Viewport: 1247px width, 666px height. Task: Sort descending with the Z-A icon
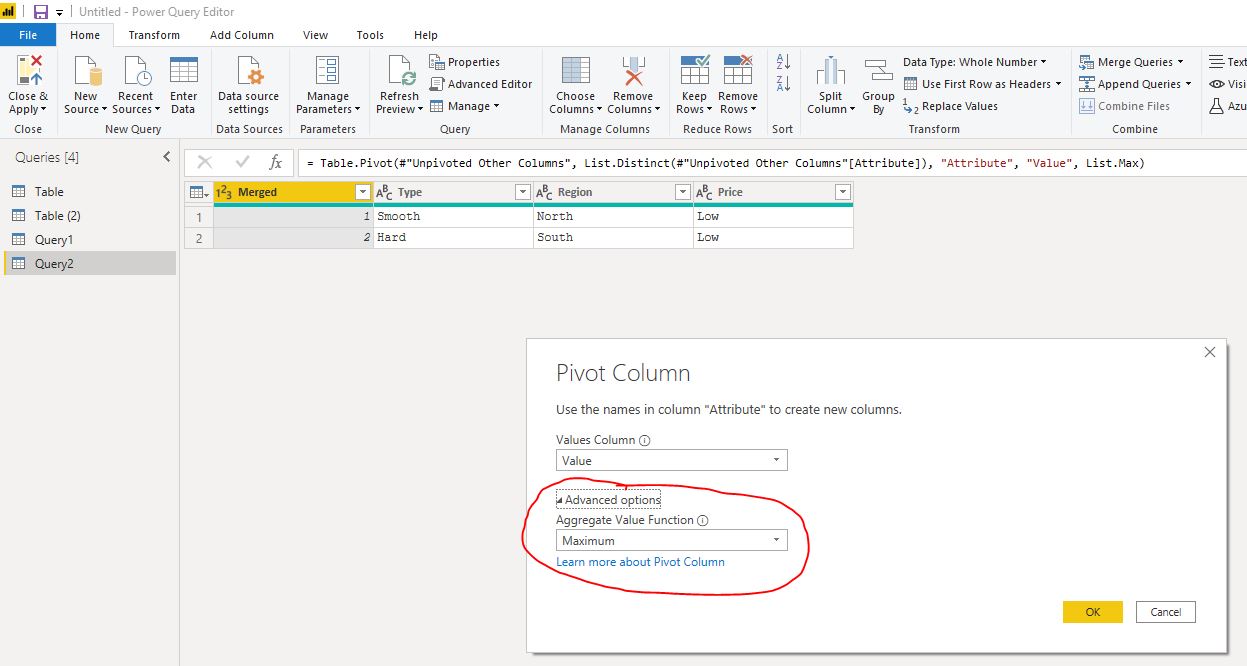[783, 84]
